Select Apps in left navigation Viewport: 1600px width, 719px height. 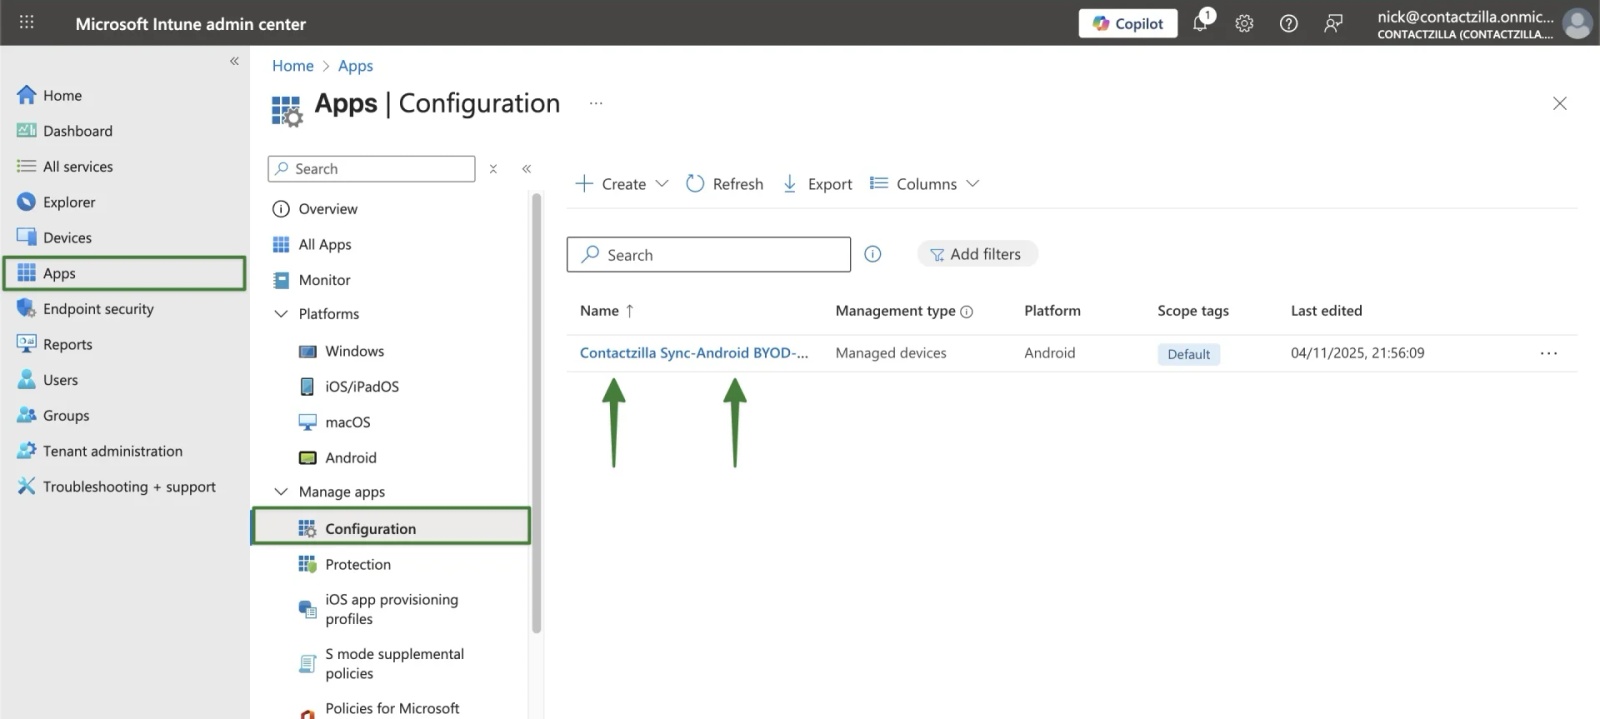pyautogui.click(x=125, y=273)
